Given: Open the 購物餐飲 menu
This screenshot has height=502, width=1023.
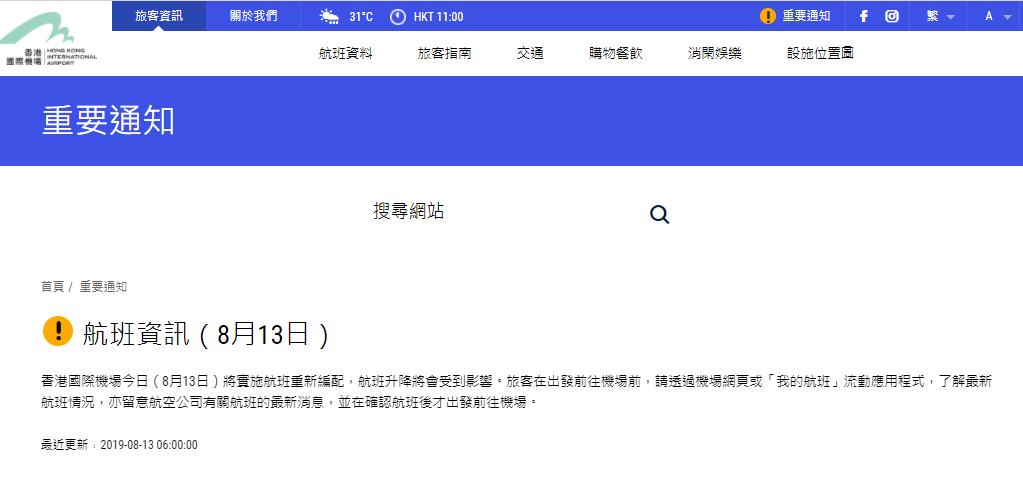Looking at the screenshot, I should (616, 54).
